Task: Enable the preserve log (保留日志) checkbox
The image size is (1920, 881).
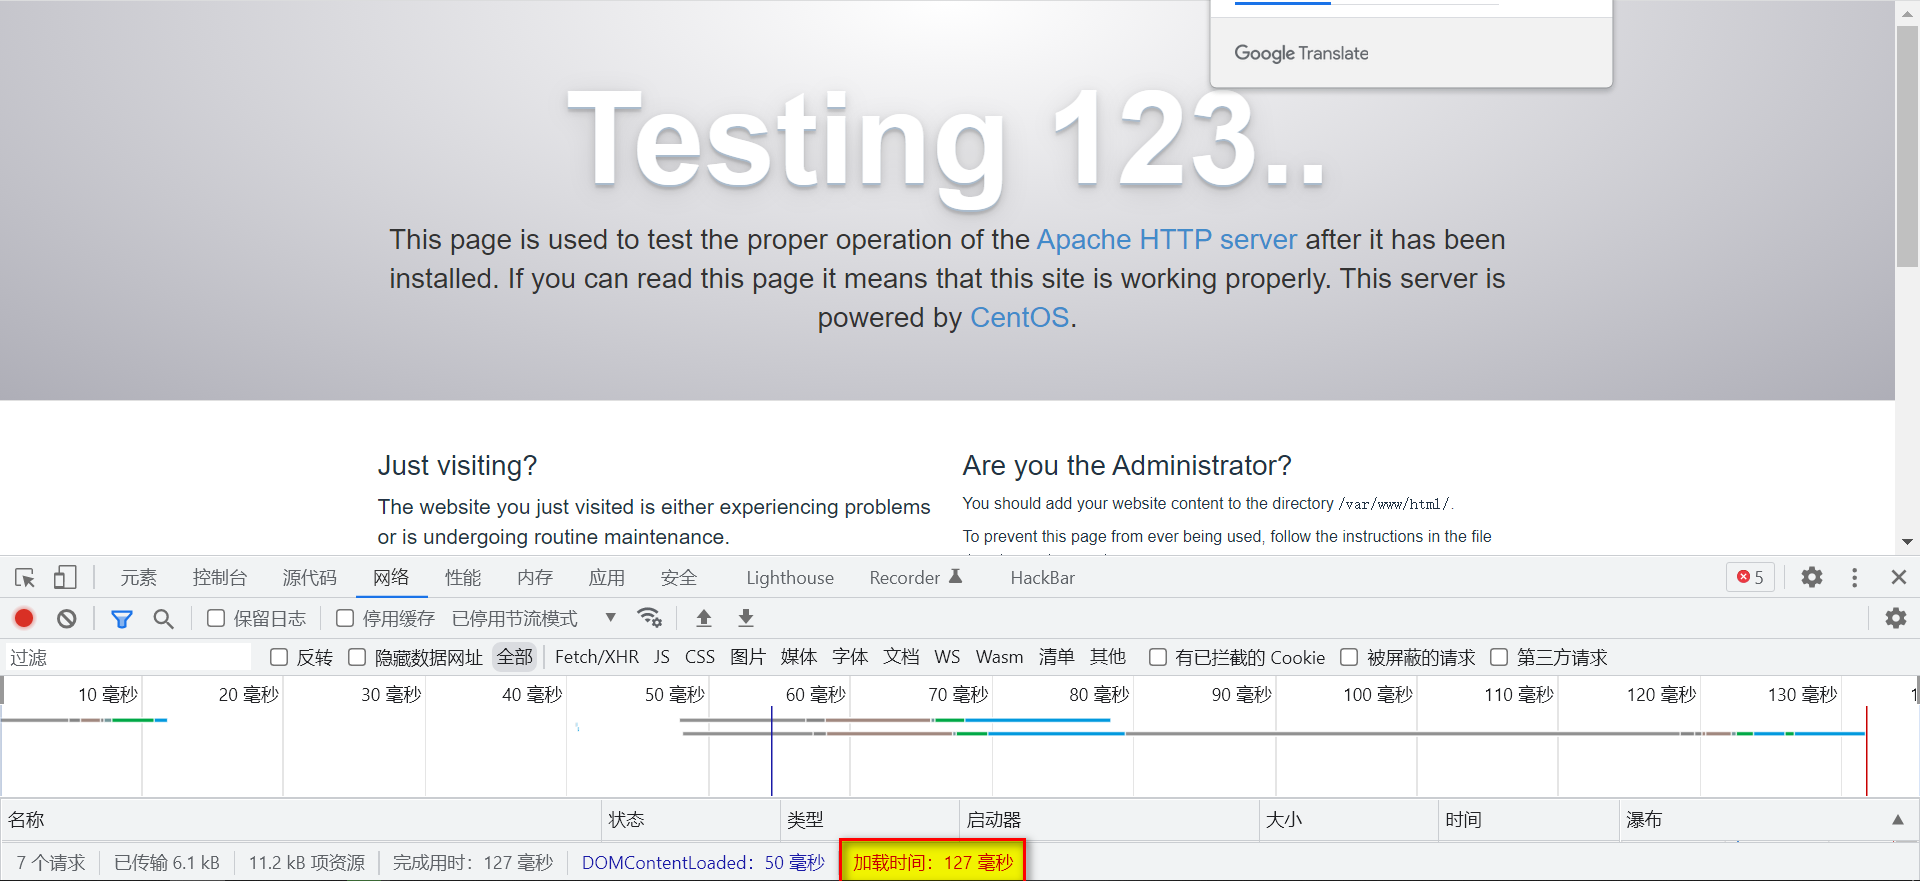Action: pos(216,618)
